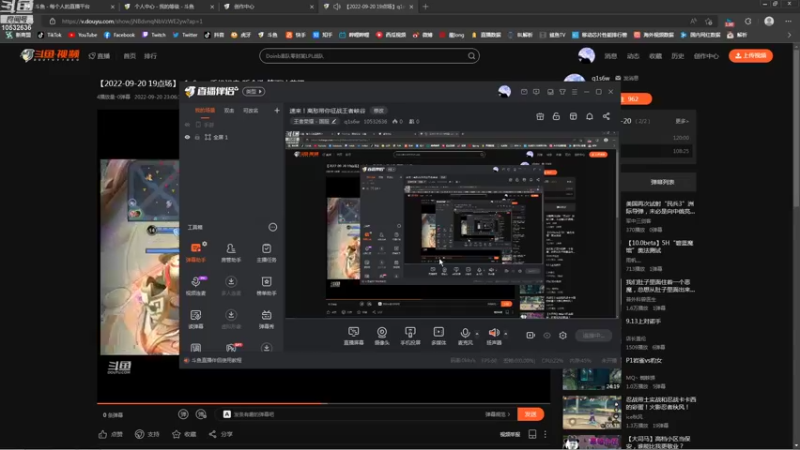Click the danmaku comment input field

tap(354, 414)
